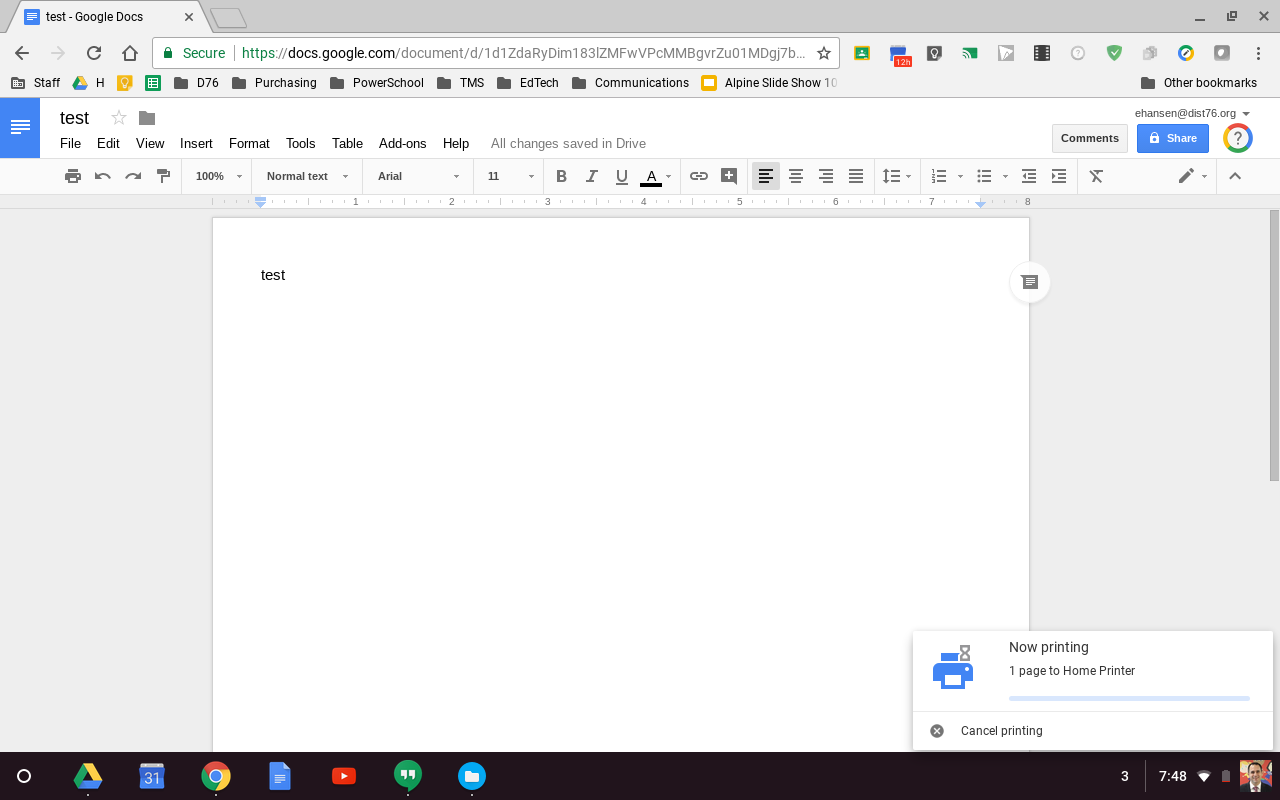This screenshot has width=1280, height=800.
Task: Click Undo arrow in toolbar
Action: (102, 176)
